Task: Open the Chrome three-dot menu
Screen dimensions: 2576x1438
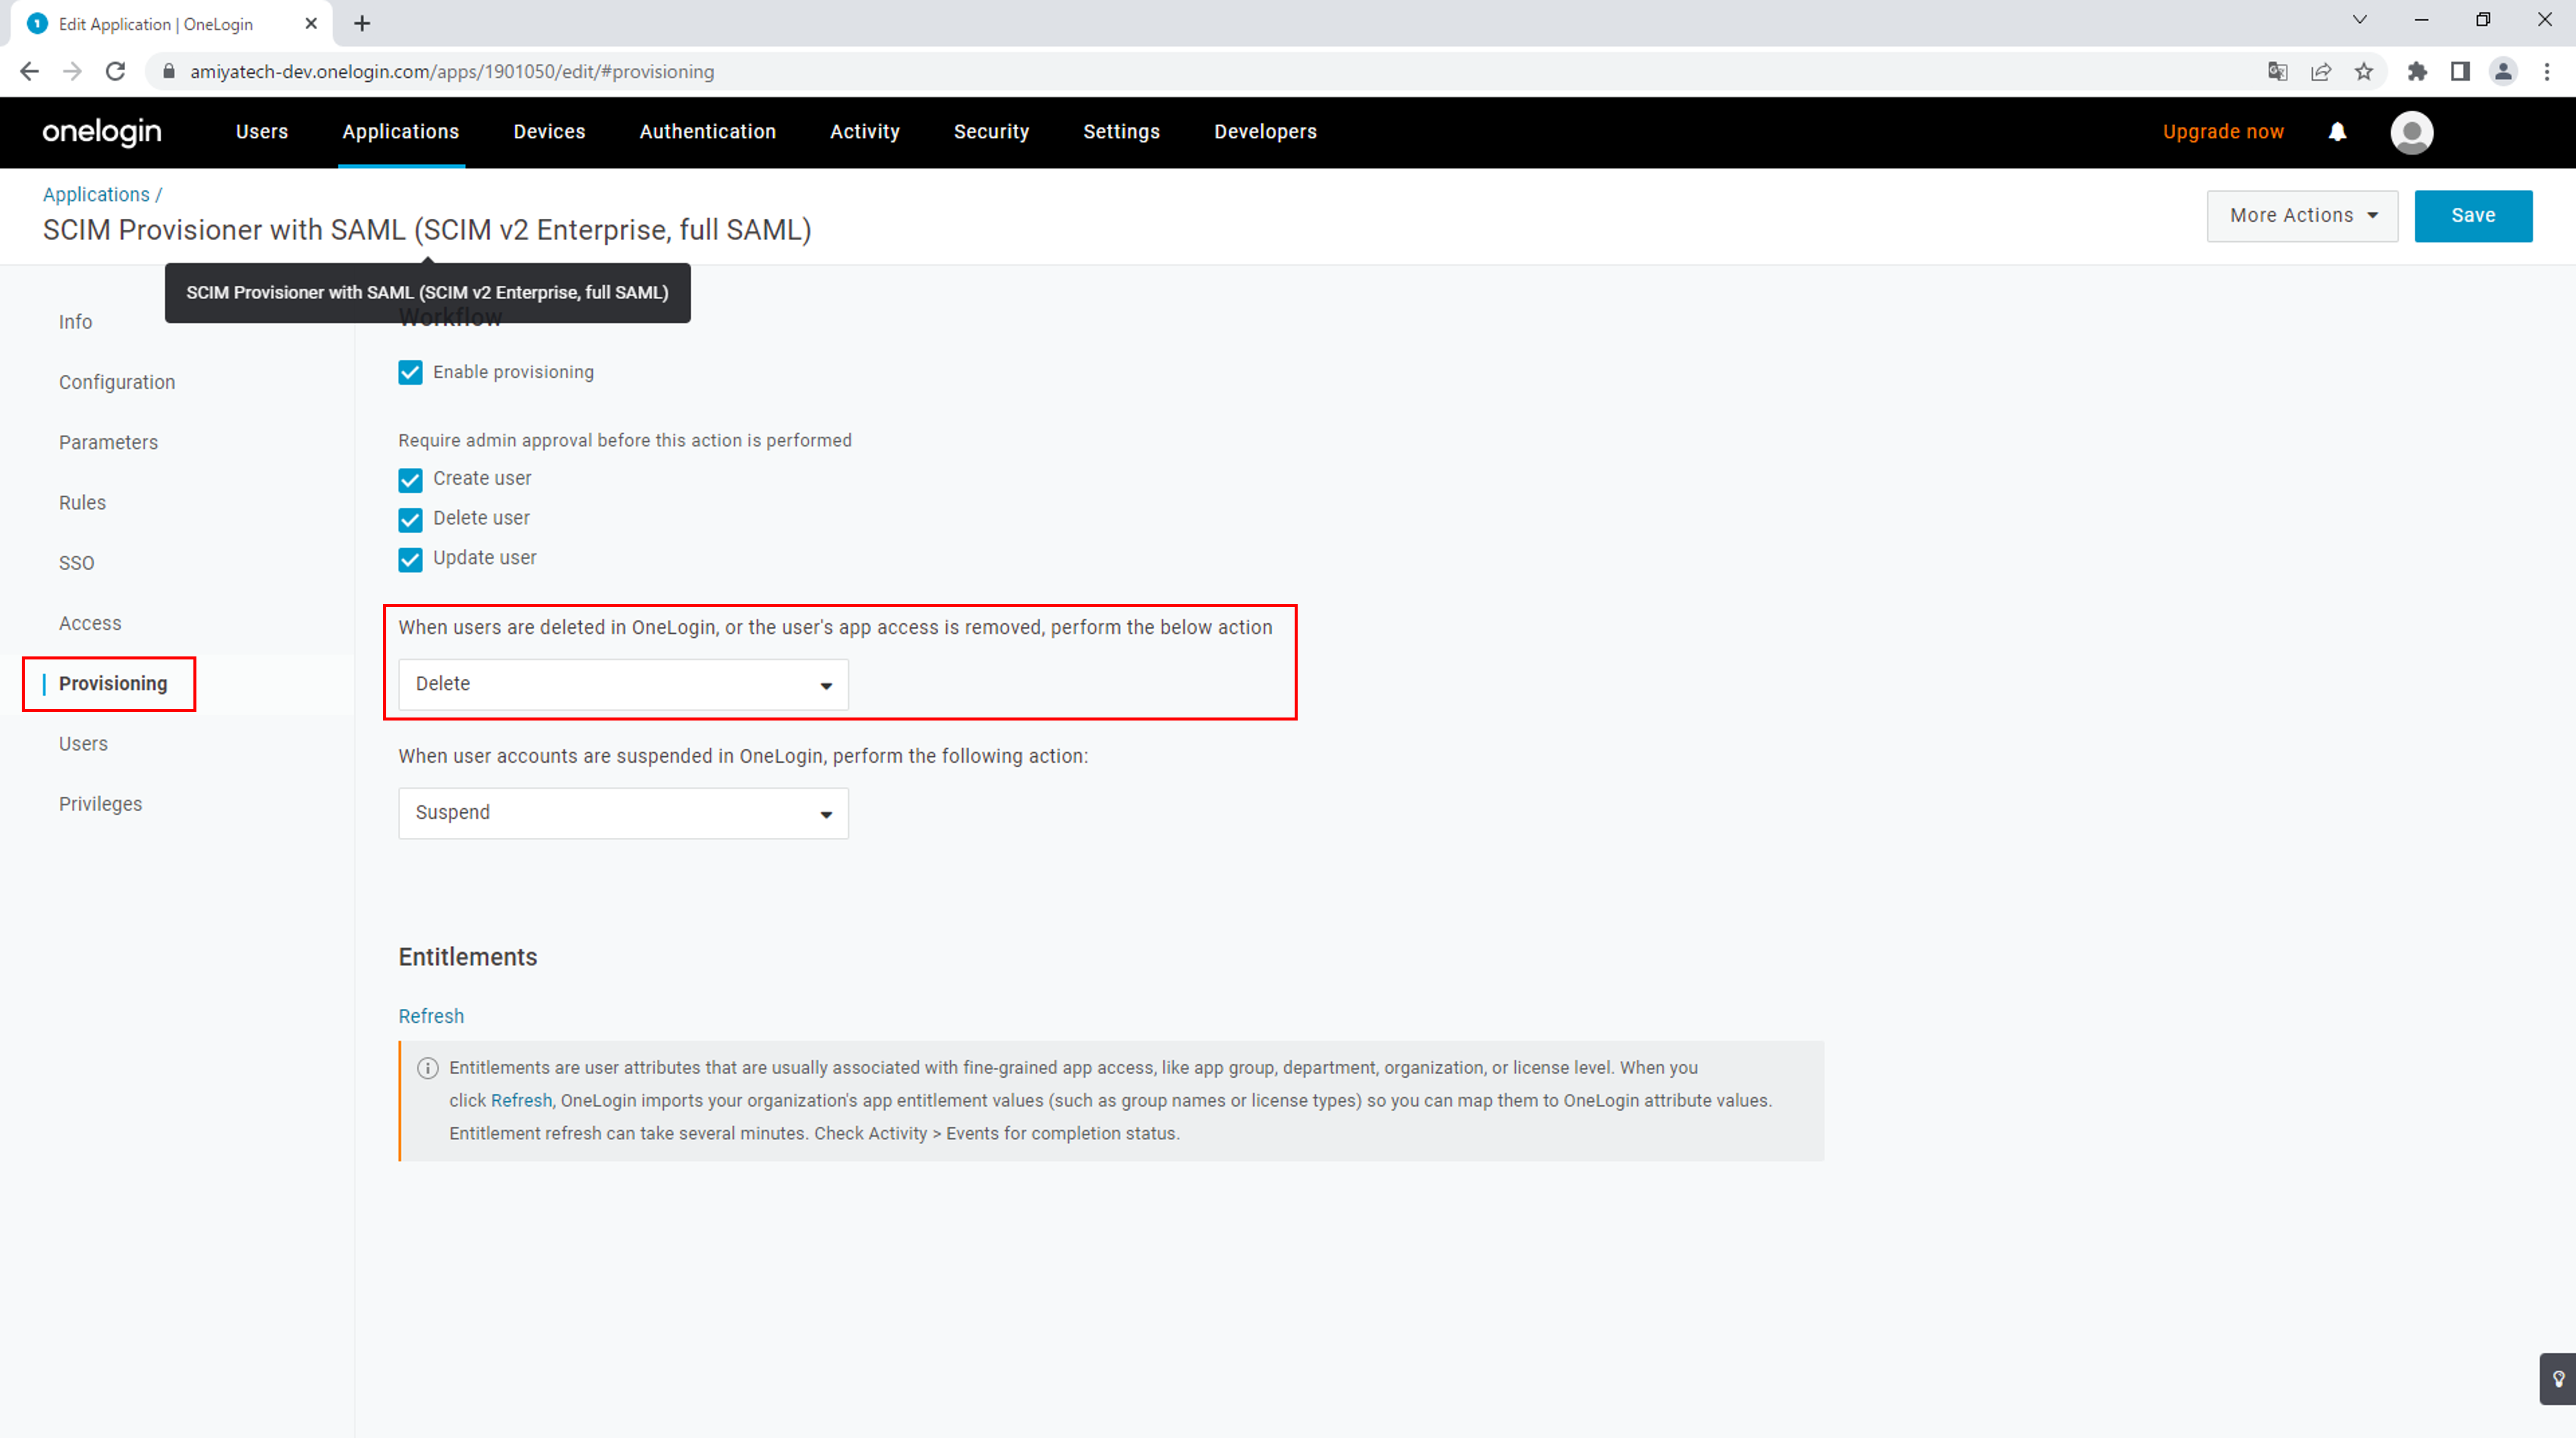Action: [x=2547, y=71]
